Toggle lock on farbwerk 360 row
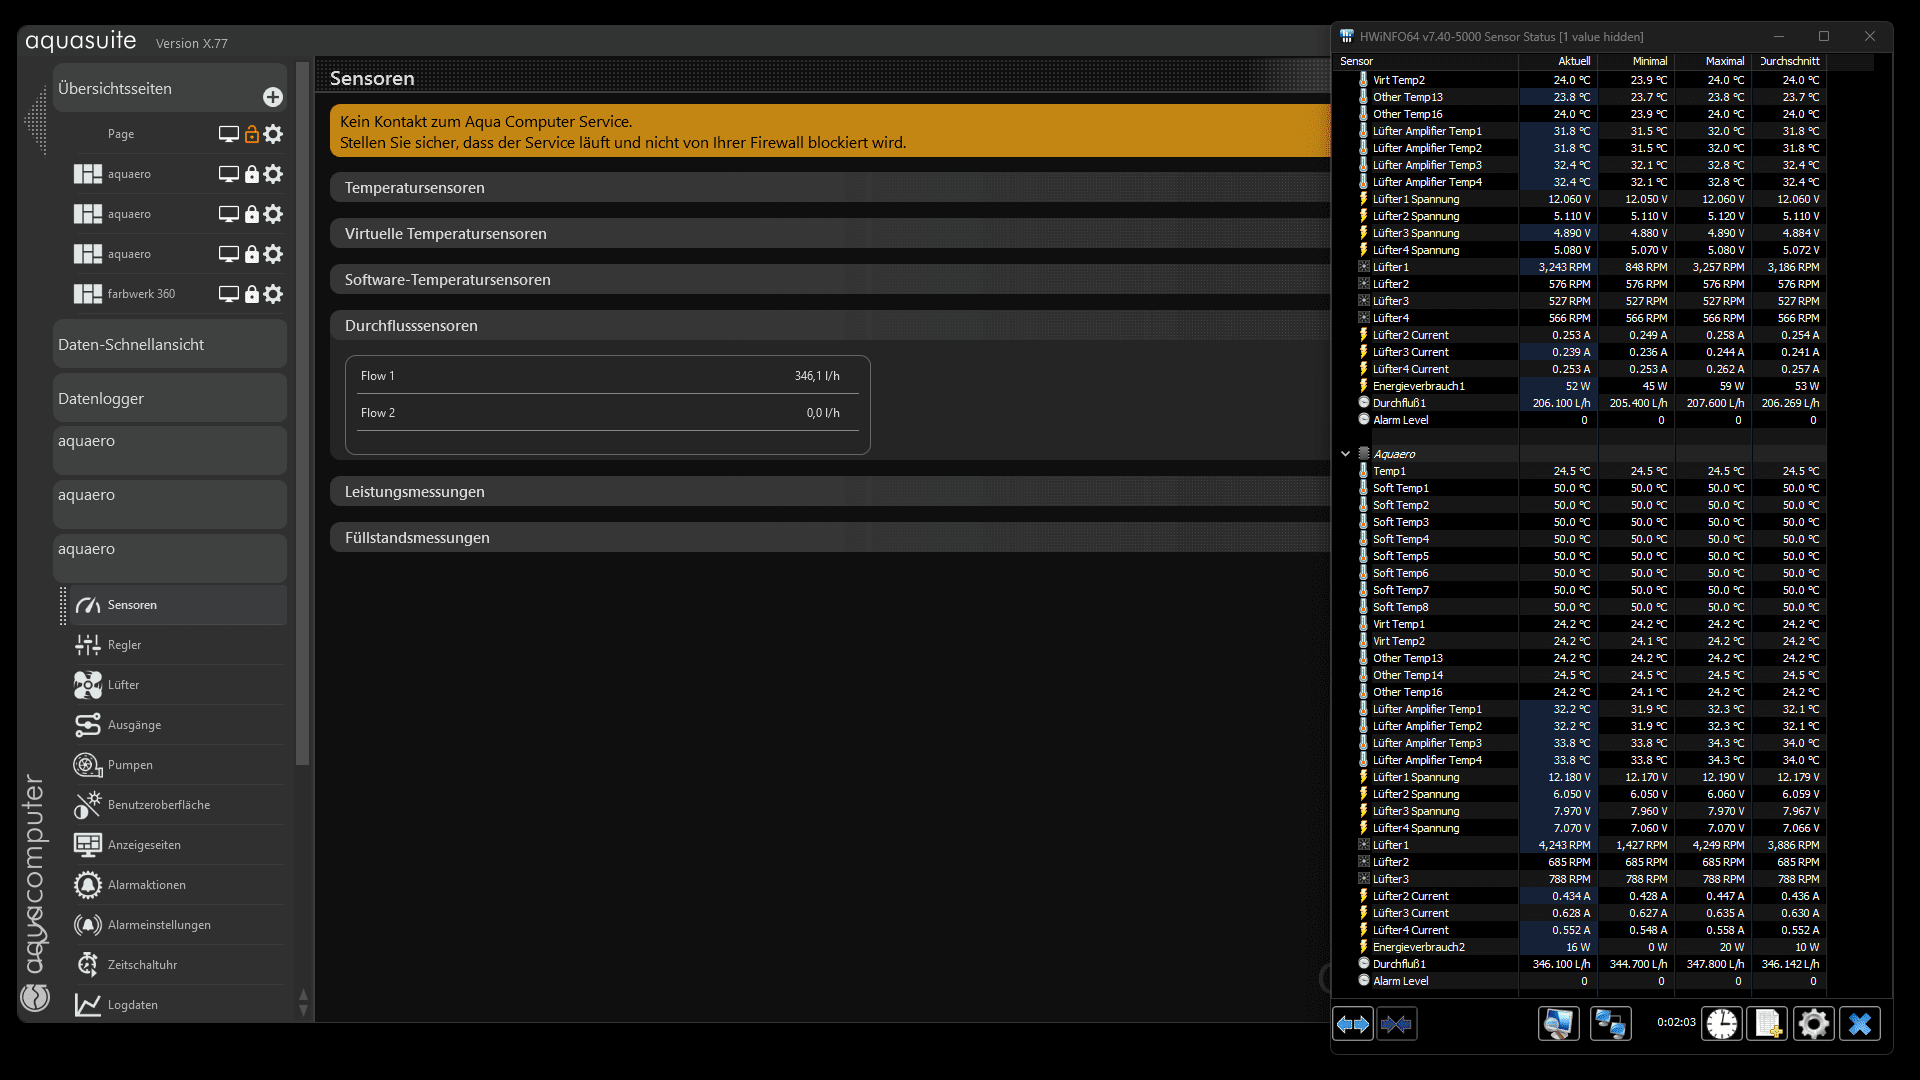This screenshot has height=1080, width=1920. [x=252, y=294]
